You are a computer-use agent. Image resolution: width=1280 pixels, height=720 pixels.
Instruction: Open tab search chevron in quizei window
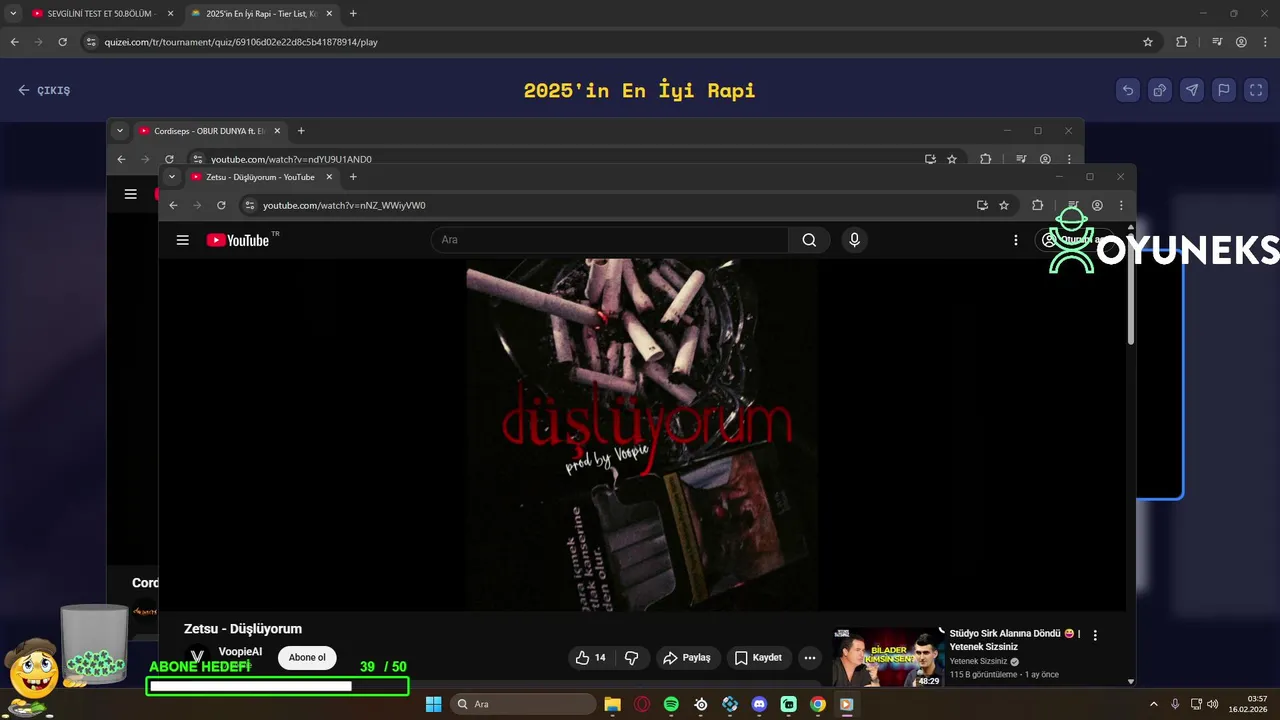(13, 14)
